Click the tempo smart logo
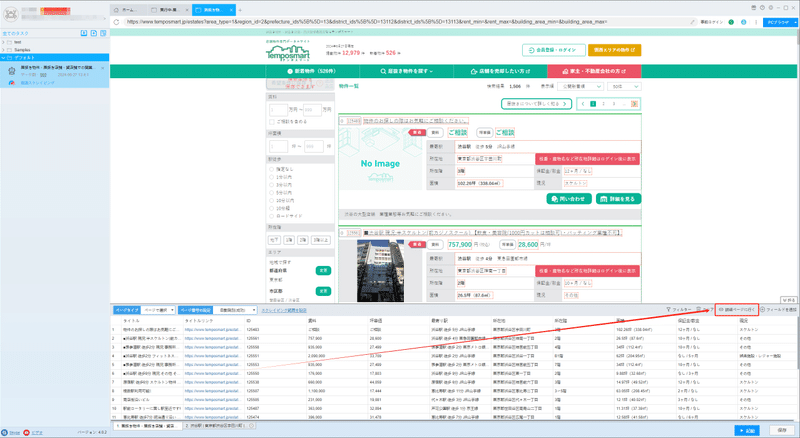Image resolution: width=800 pixels, height=438 pixels. tap(287, 52)
